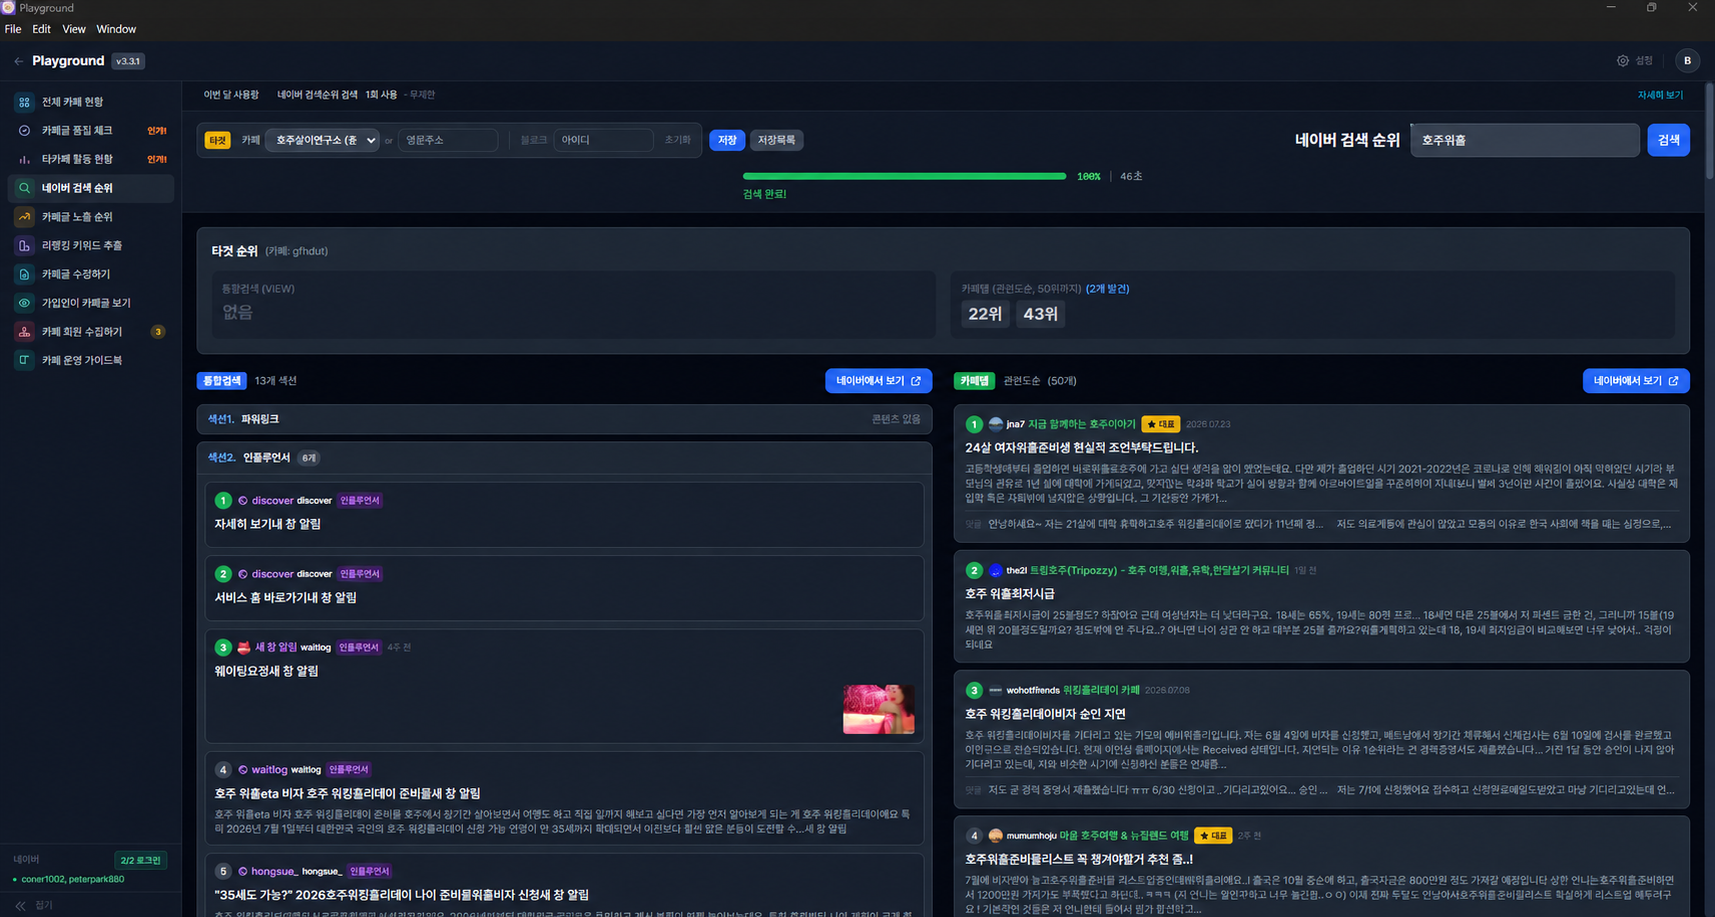
Task: Click the (2개 발견) blue text
Action: coord(1107,289)
